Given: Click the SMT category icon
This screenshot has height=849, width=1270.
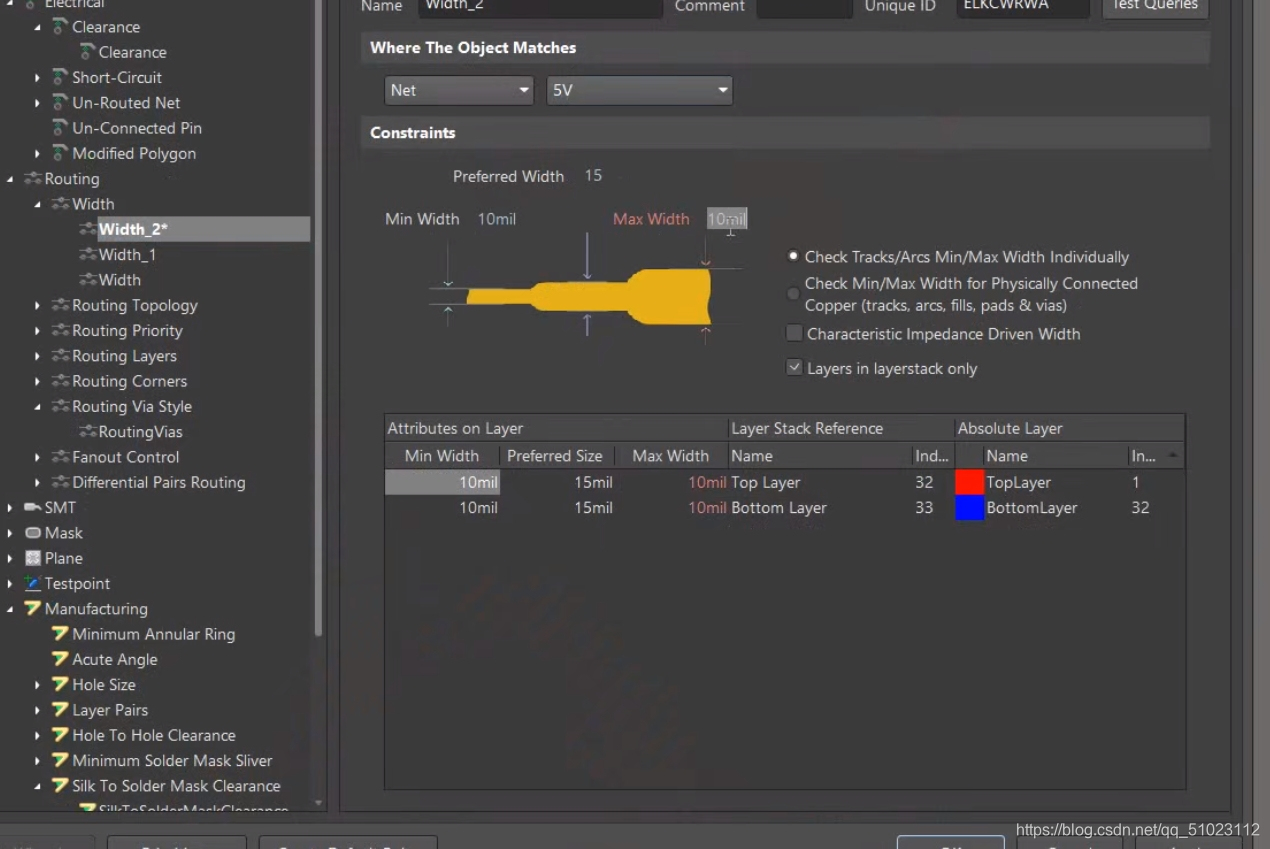Looking at the screenshot, I should click(33, 507).
